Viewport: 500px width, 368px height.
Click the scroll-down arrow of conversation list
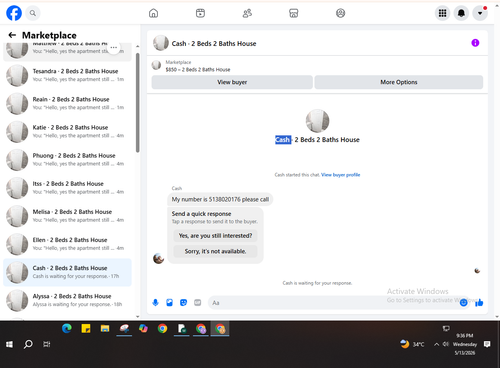(x=138, y=317)
